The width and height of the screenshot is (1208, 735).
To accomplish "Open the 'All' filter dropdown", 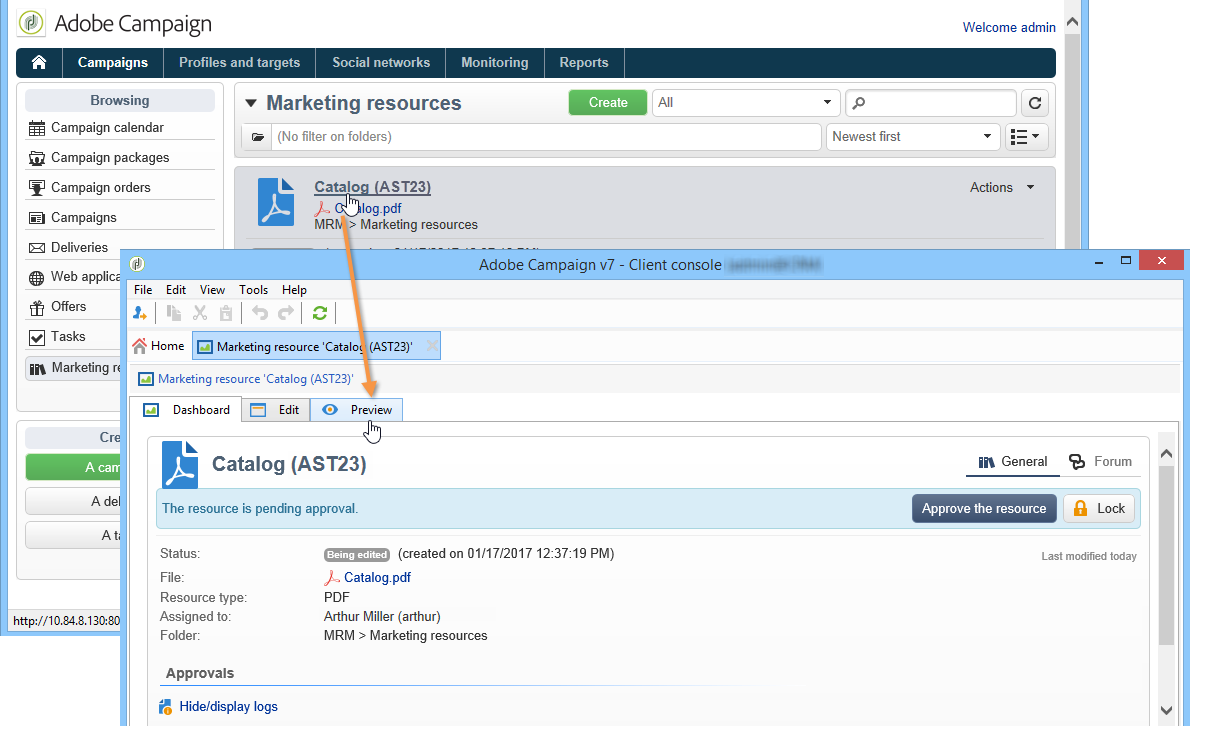I will click(x=746, y=102).
